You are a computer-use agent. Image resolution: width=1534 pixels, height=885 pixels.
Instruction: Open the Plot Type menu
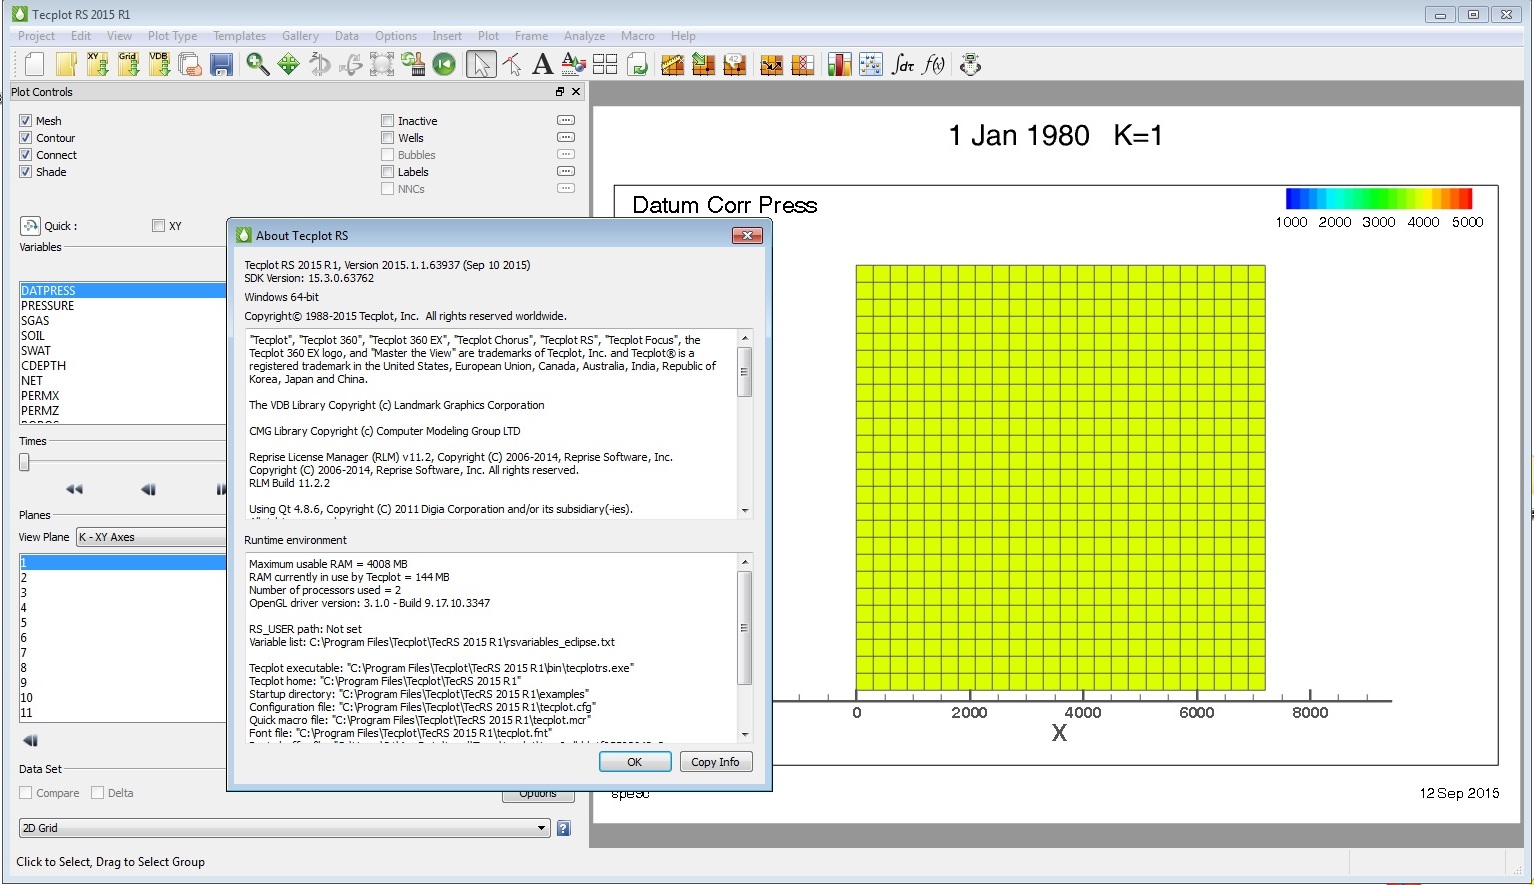[172, 36]
